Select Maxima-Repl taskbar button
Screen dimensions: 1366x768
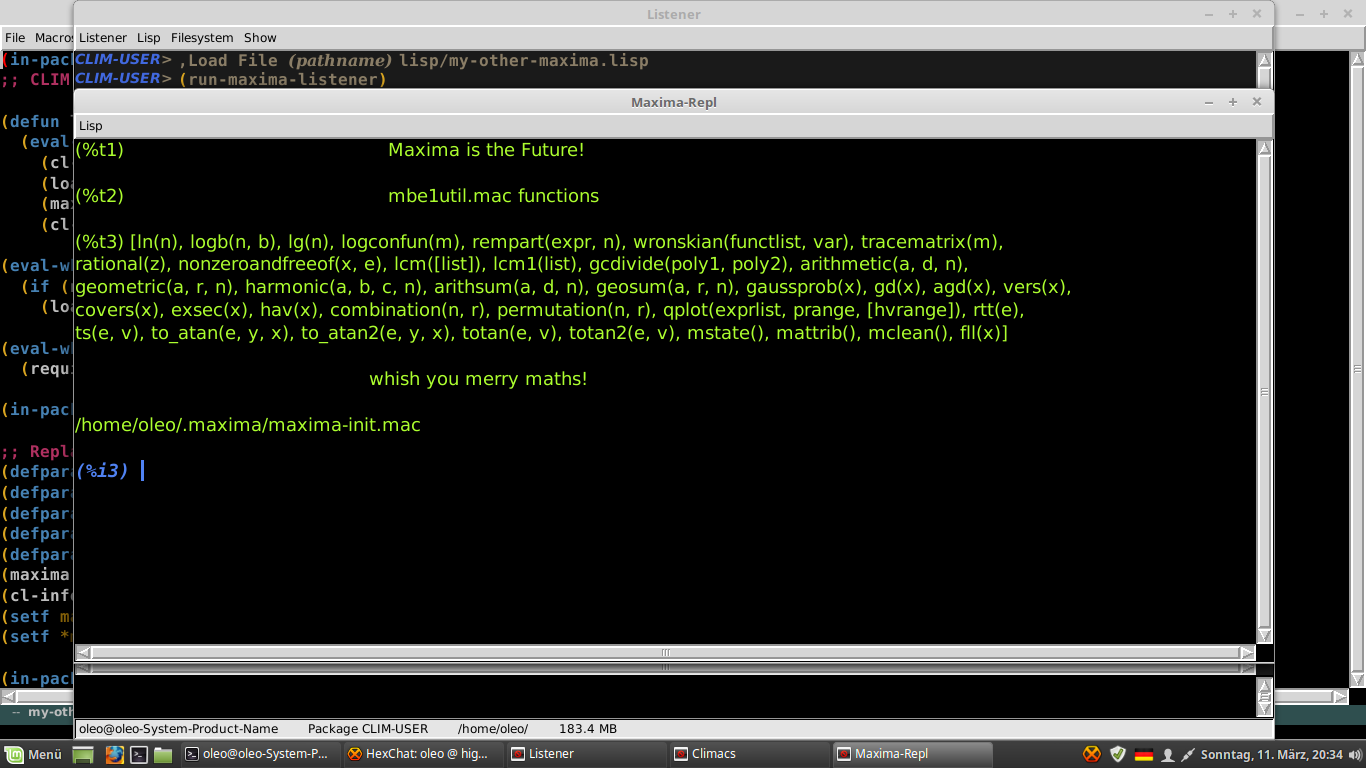pyautogui.click(x=912, y=754)
